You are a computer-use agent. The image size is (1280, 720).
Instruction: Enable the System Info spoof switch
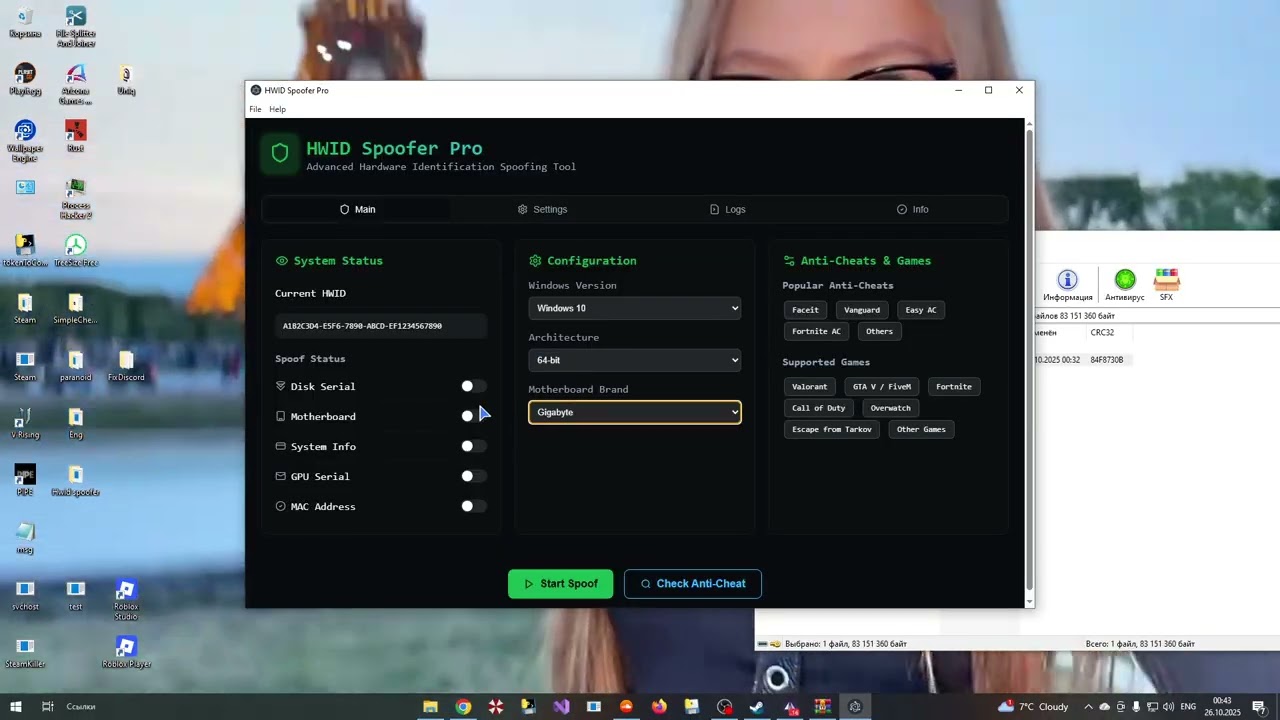pos(473,446)
